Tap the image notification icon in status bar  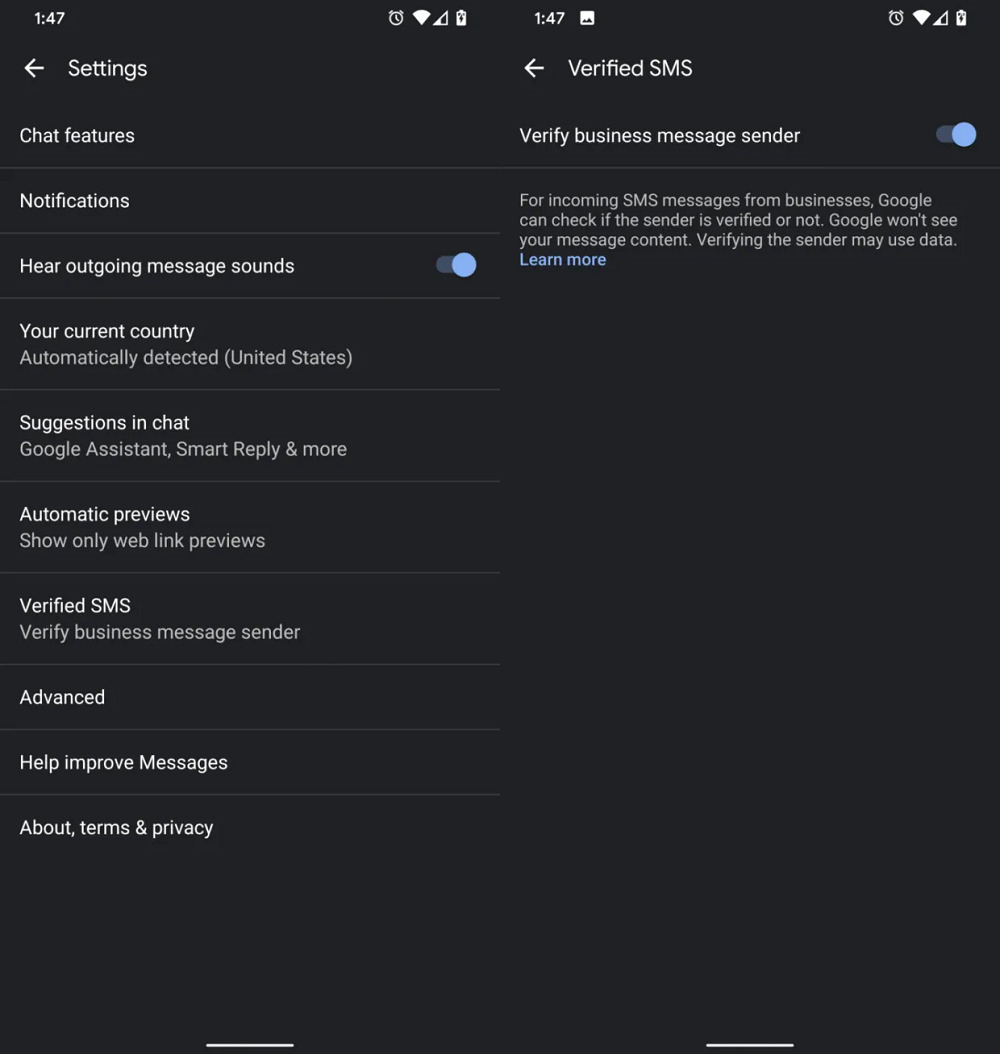pos(587,18)
